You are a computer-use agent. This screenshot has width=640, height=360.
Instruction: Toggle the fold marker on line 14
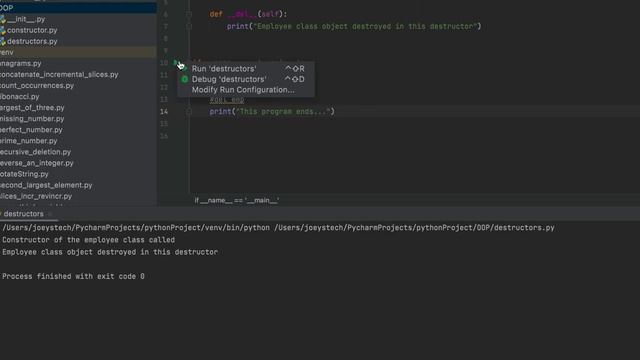coord(189,111)
